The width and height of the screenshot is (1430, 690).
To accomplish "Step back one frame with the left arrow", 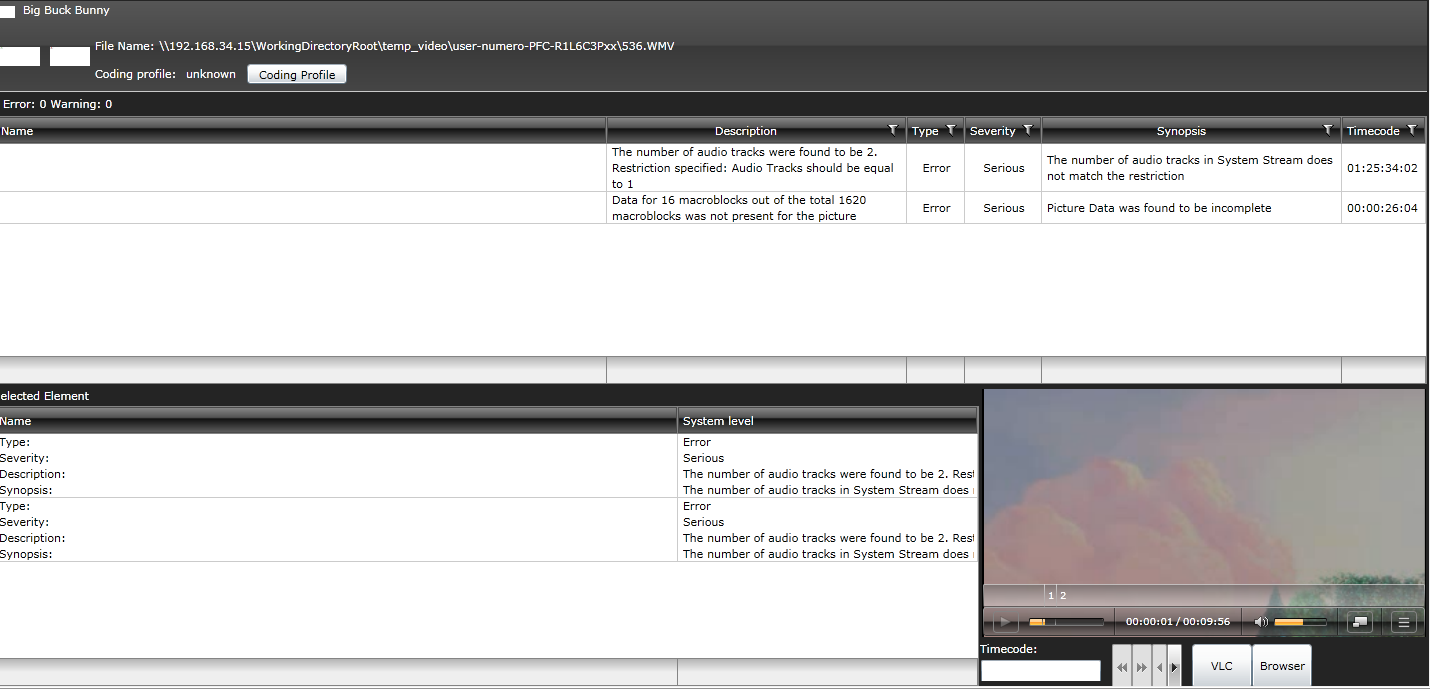I will click(1159, 667).
